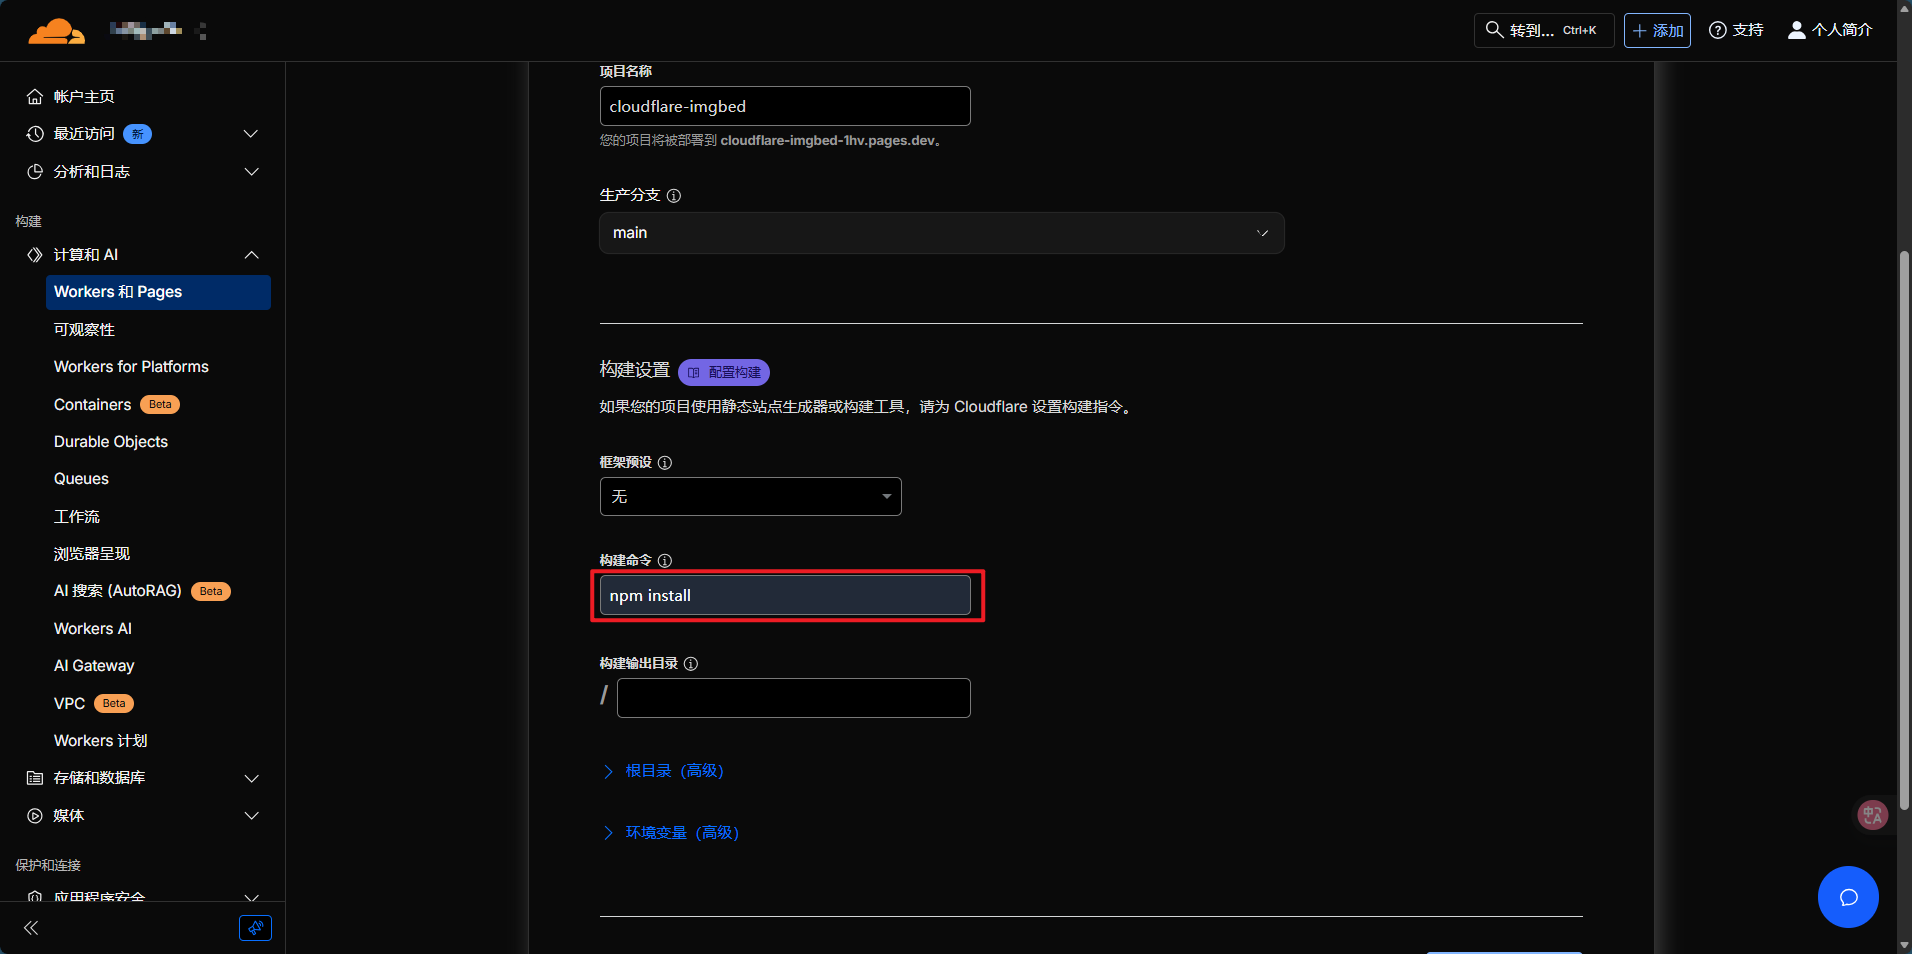Click the 配置构建 badge link
This screenshot has height=954, width=1912.
(x=724, y=372)
